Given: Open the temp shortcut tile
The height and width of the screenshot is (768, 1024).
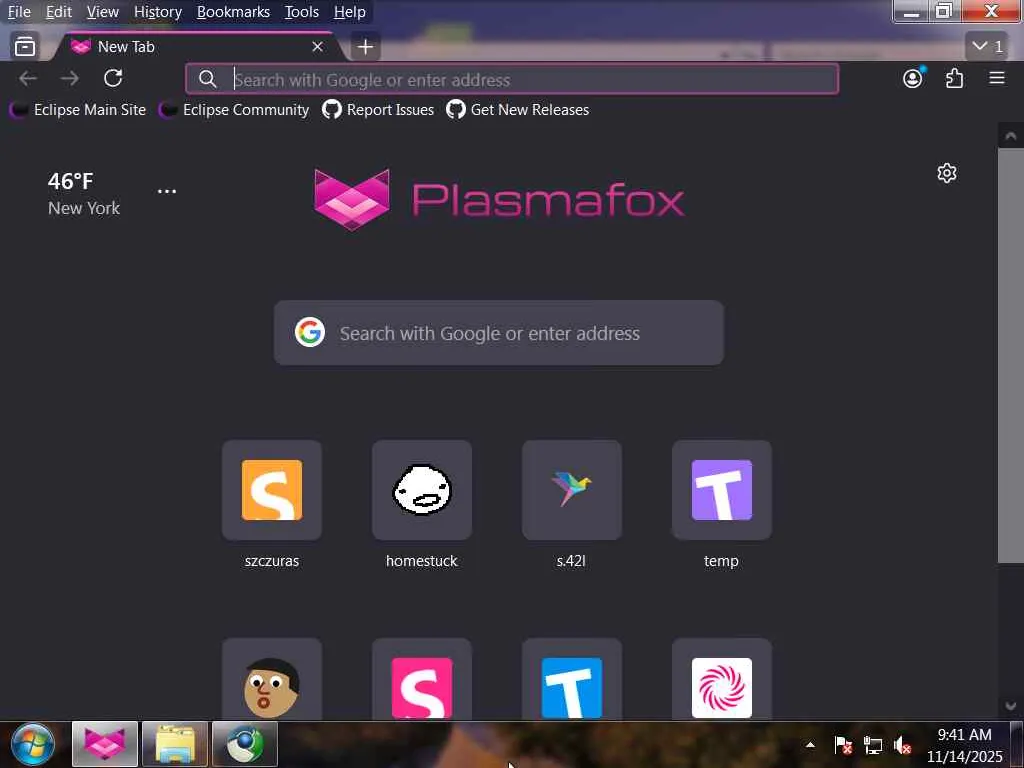Looking at the screenshot, I should (x=722, y=504).
